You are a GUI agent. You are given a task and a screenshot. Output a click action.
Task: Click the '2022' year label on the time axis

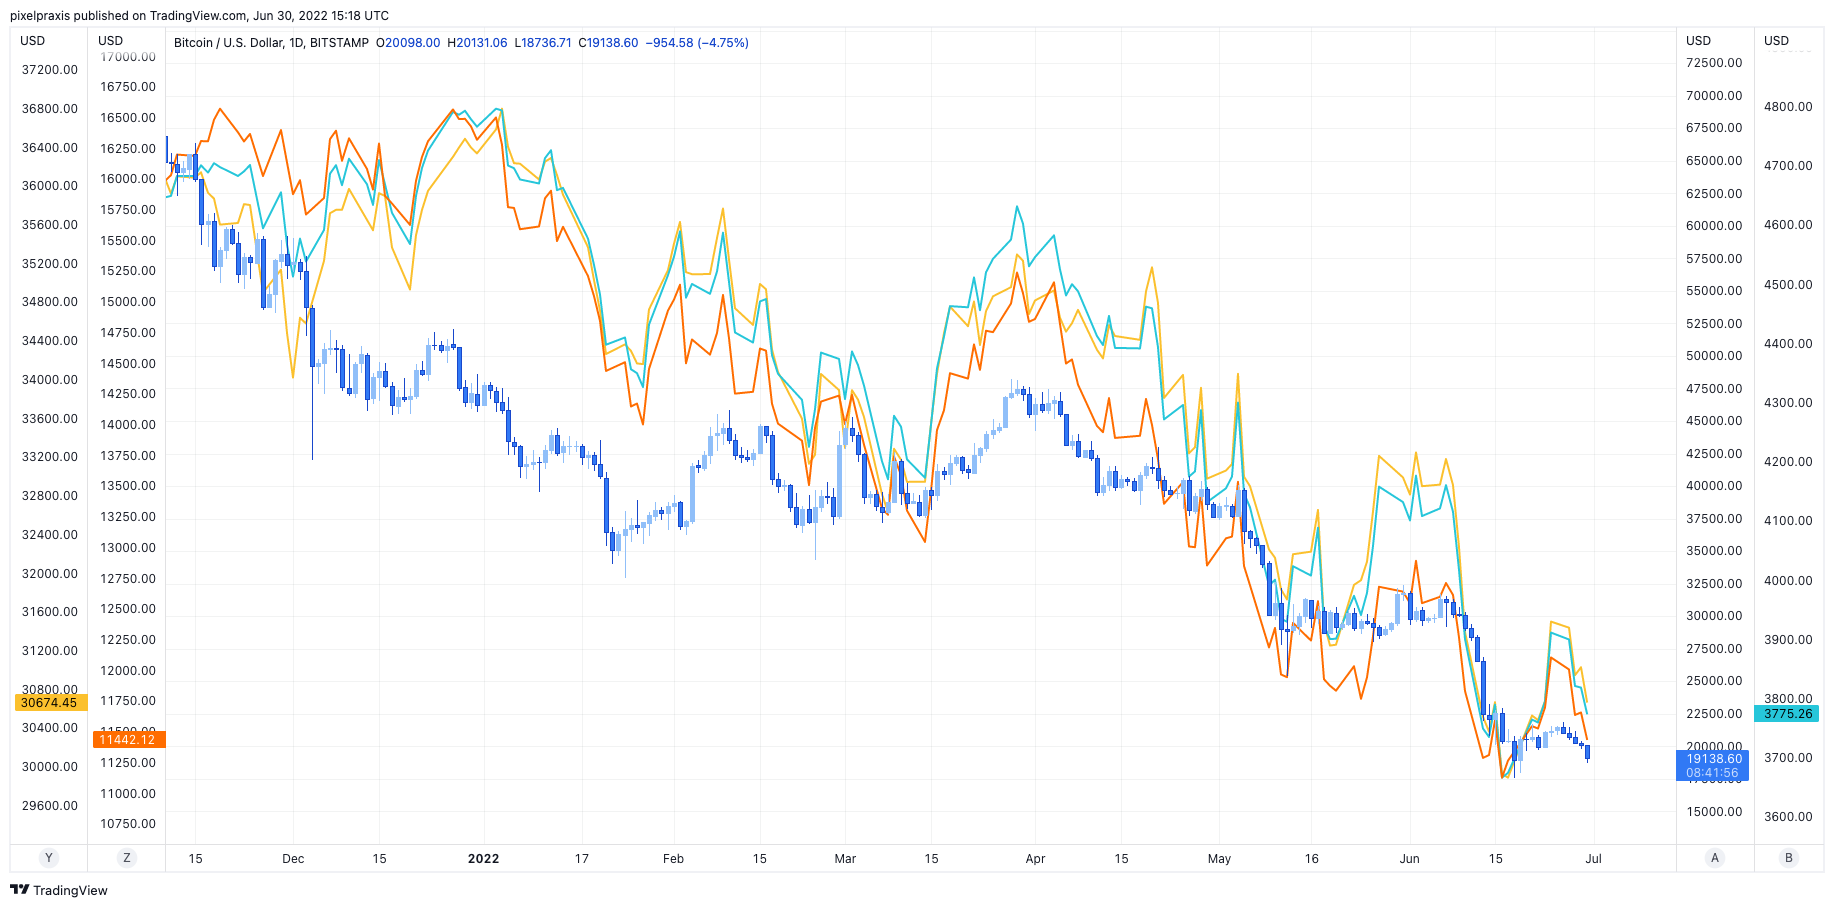pos(483,859)
